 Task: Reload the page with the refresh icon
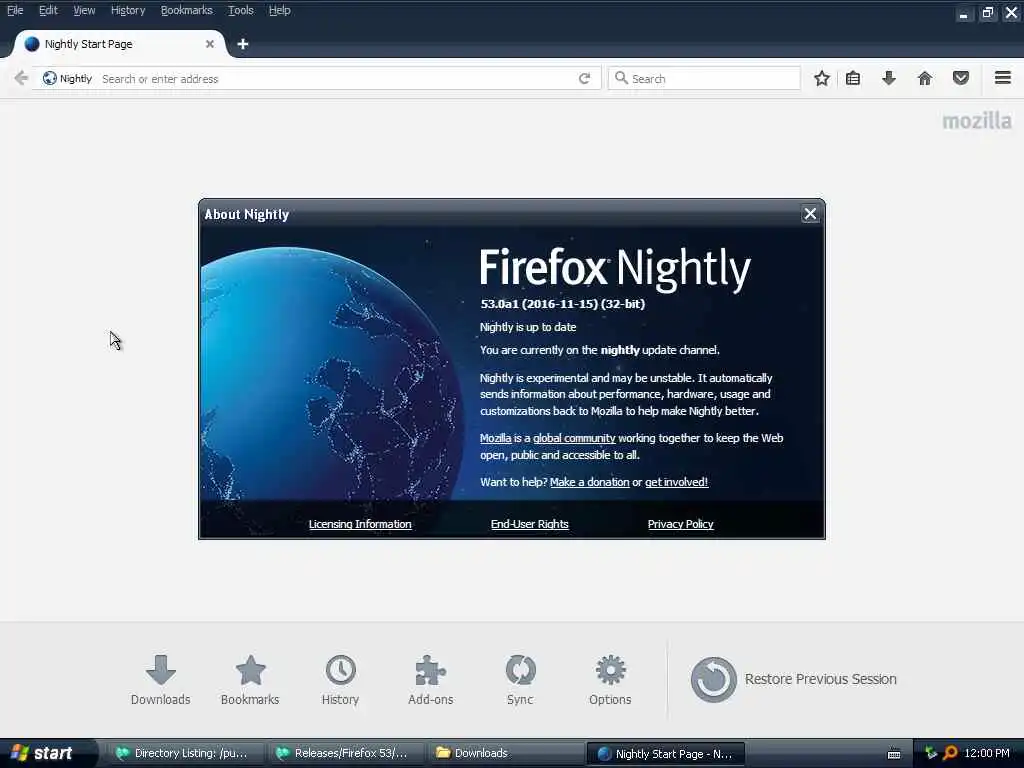pos(584,78)
